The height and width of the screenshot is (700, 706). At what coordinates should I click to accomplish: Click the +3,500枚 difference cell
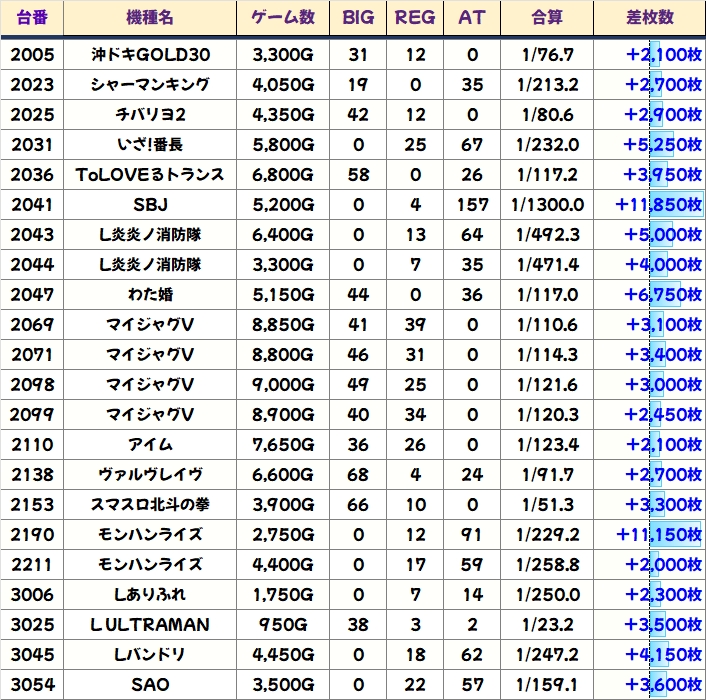click(x=650, y=625)
